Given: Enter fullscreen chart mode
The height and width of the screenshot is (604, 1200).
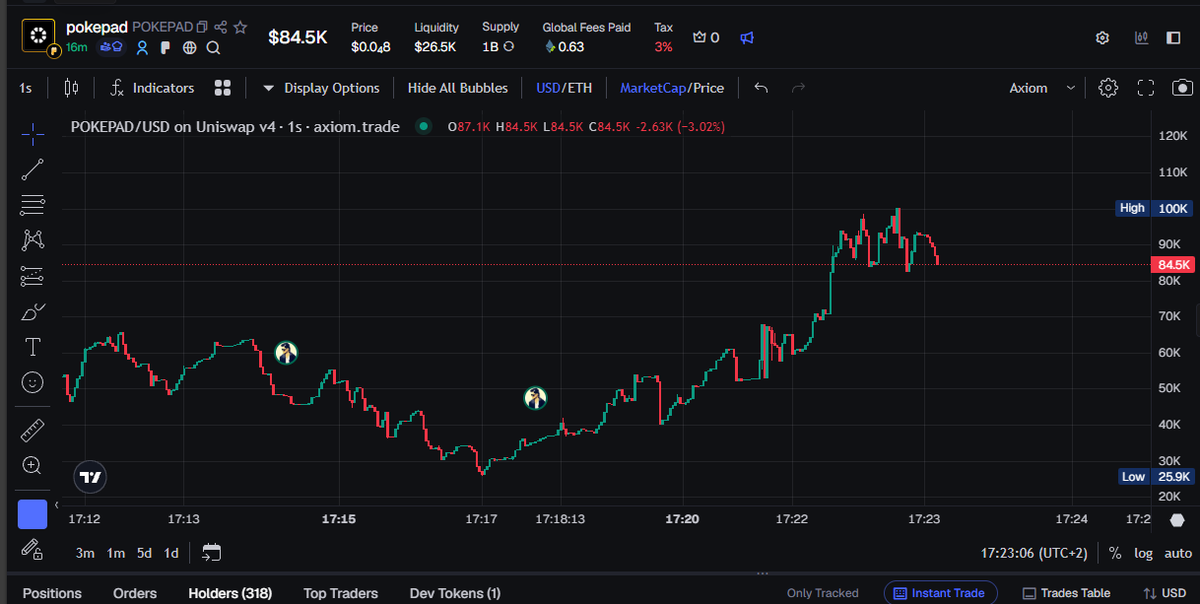Looking at the screenshot, I should pyautogui.click(x=1146, y=88).
